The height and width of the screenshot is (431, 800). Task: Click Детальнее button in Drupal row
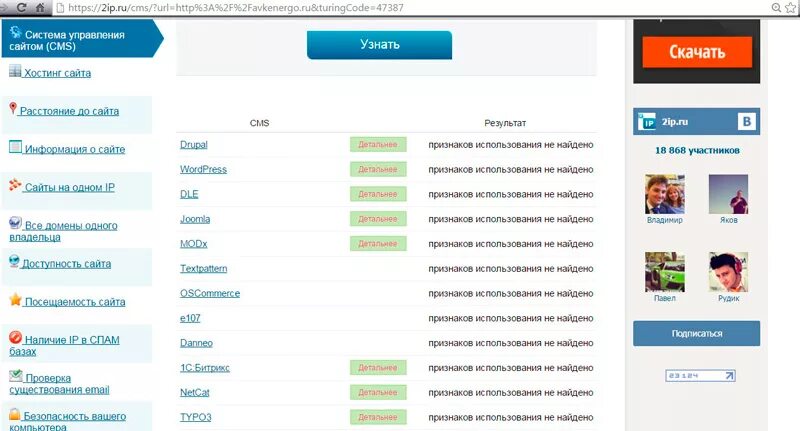tap(378, 144)
